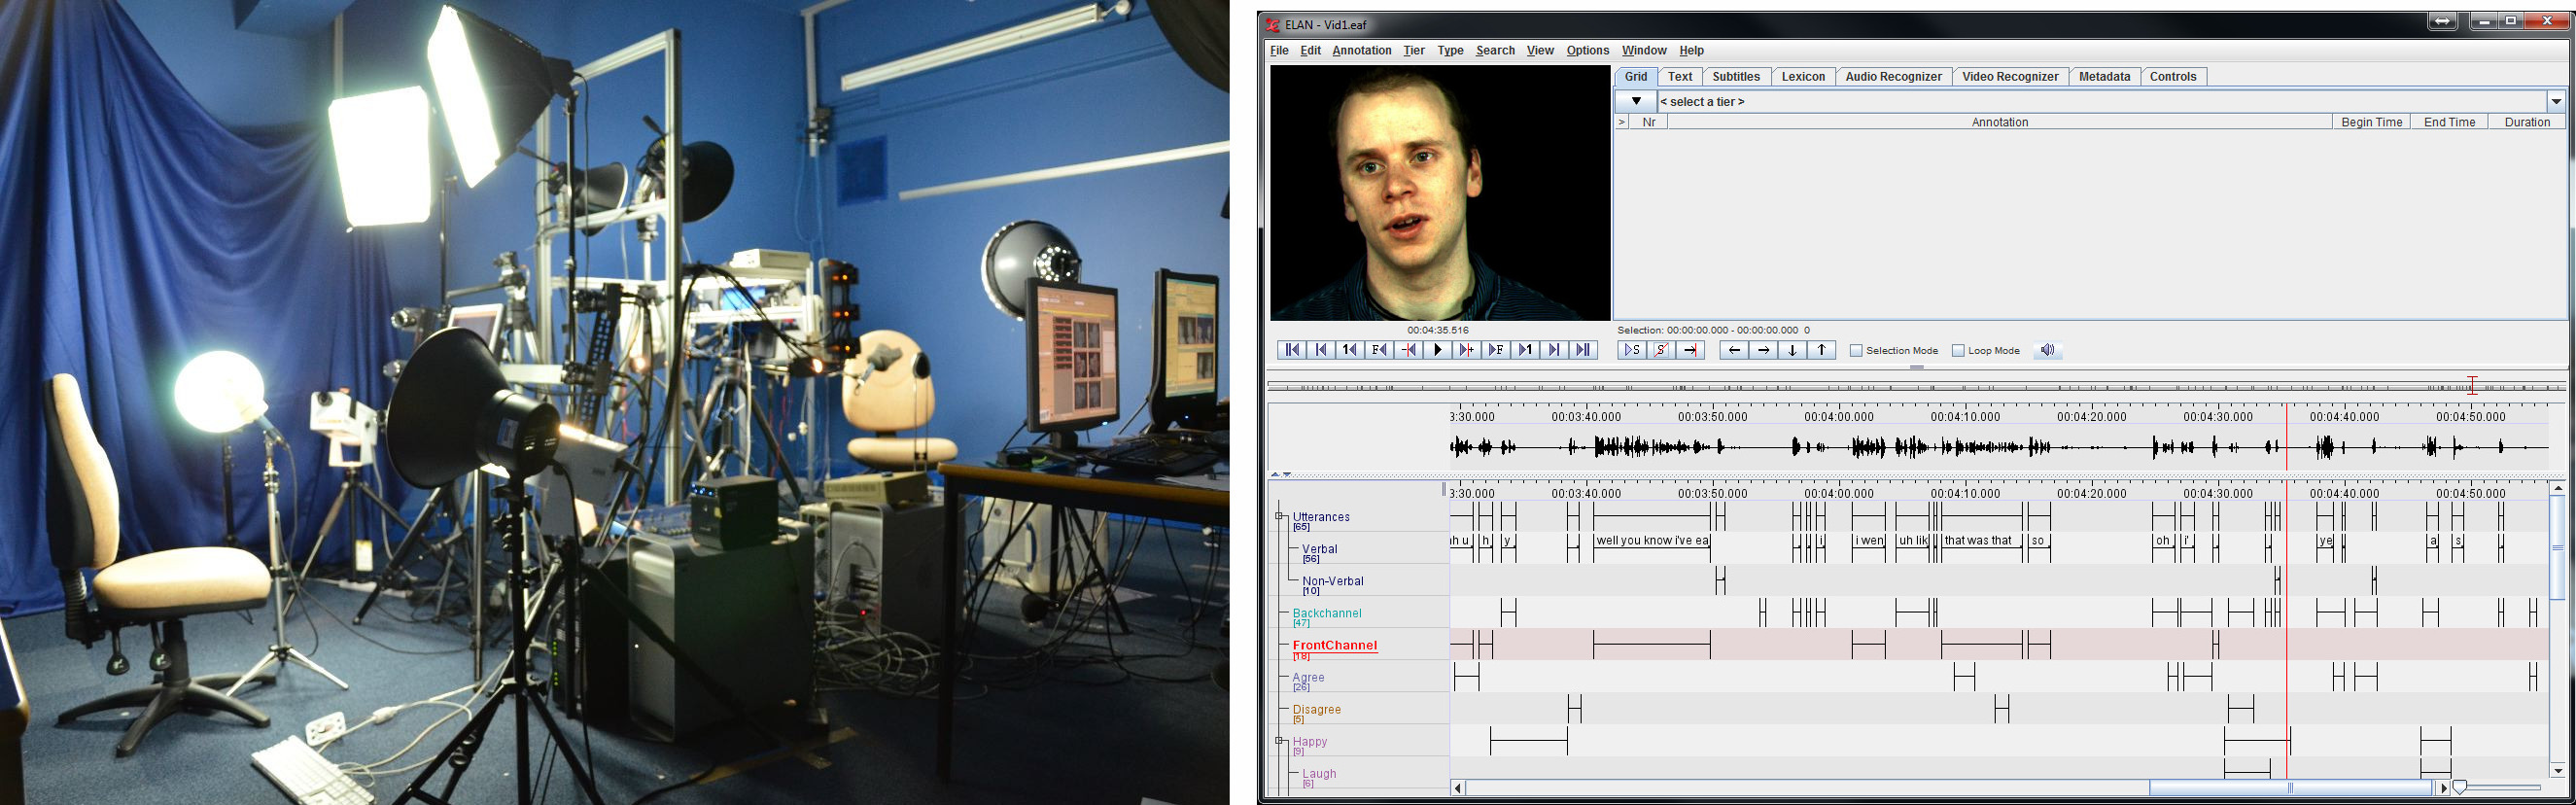Go to the previous annotation with left arrow
The height and width of the screenshot is (805, 2576).
[1734, 350]
